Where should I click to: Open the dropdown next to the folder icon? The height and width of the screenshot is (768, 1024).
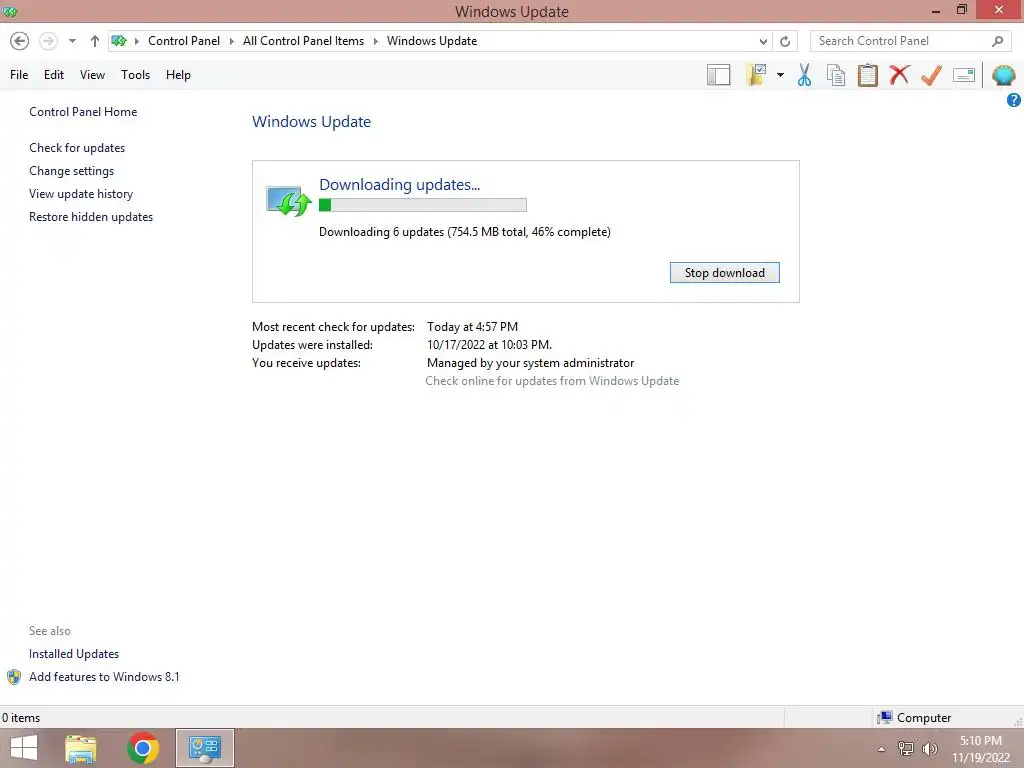point(780,75)
